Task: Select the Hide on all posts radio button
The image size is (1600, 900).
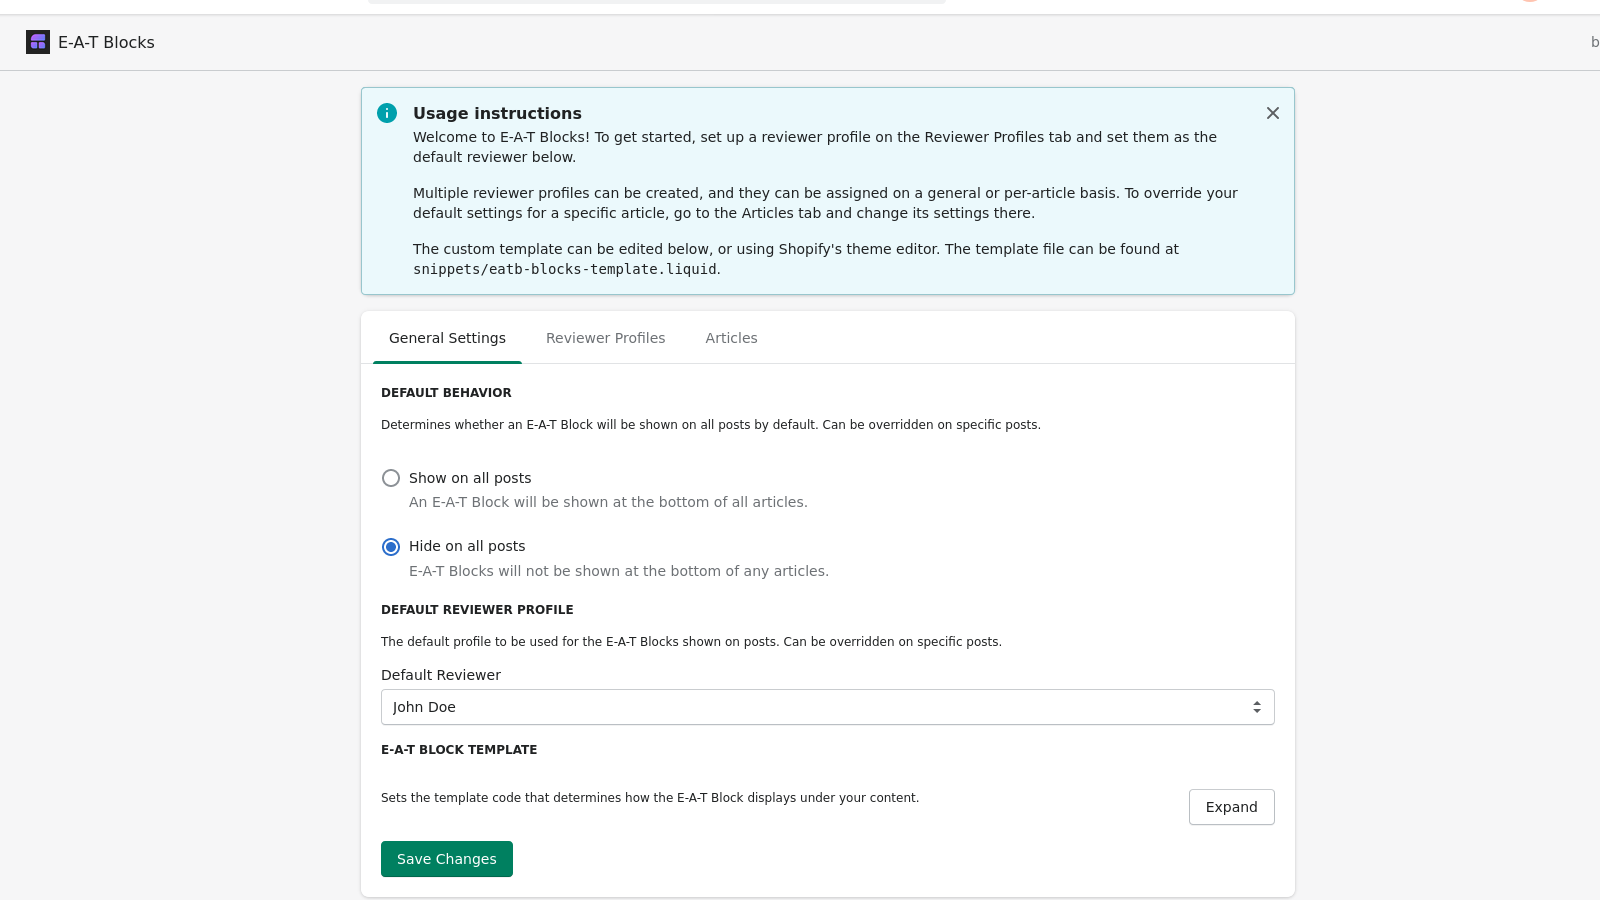Action: point(391,547)
